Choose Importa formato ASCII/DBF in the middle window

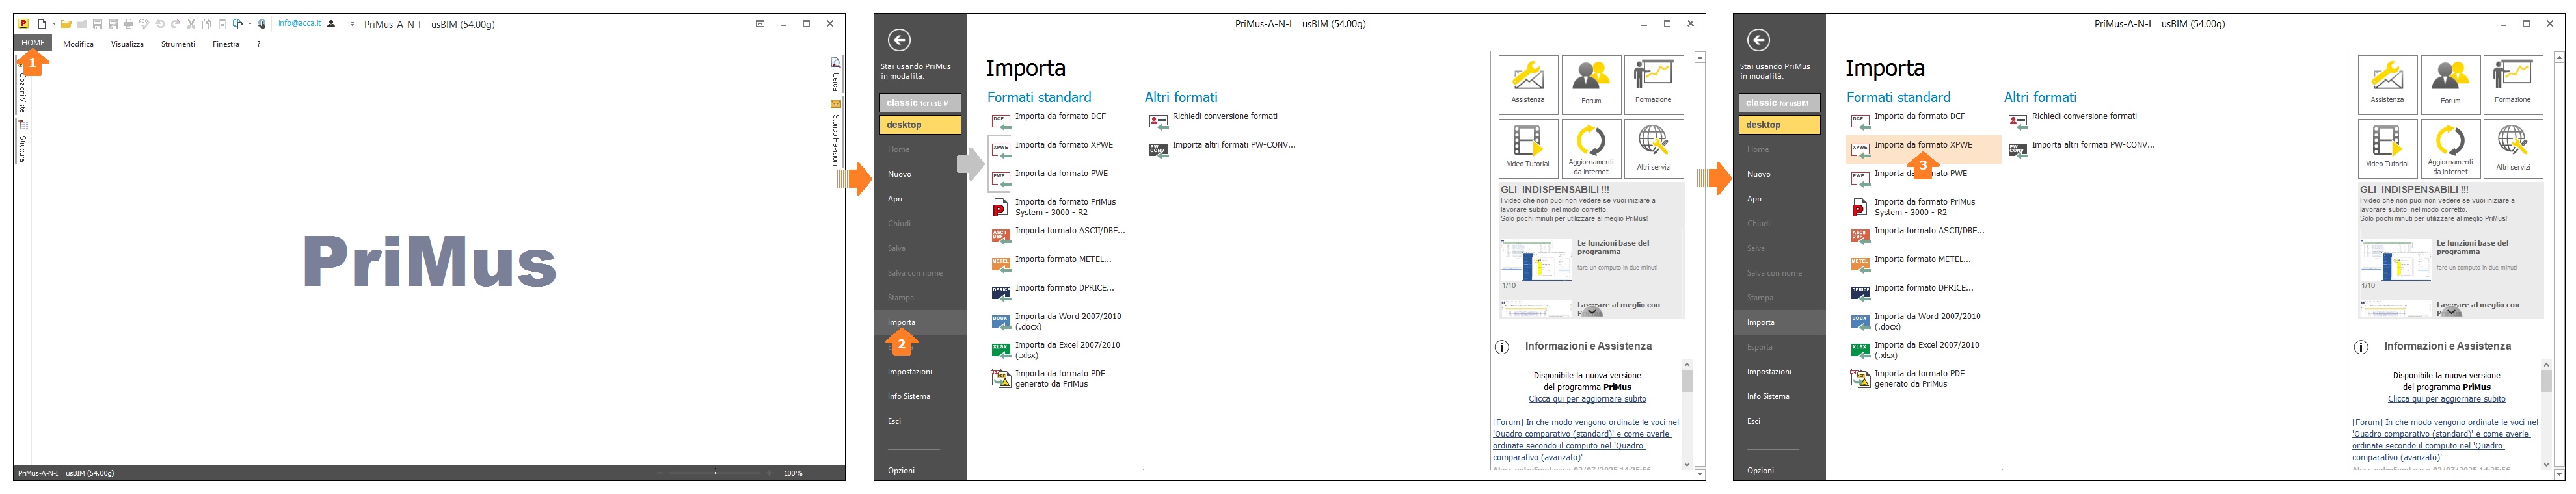tap(1058, 234)
